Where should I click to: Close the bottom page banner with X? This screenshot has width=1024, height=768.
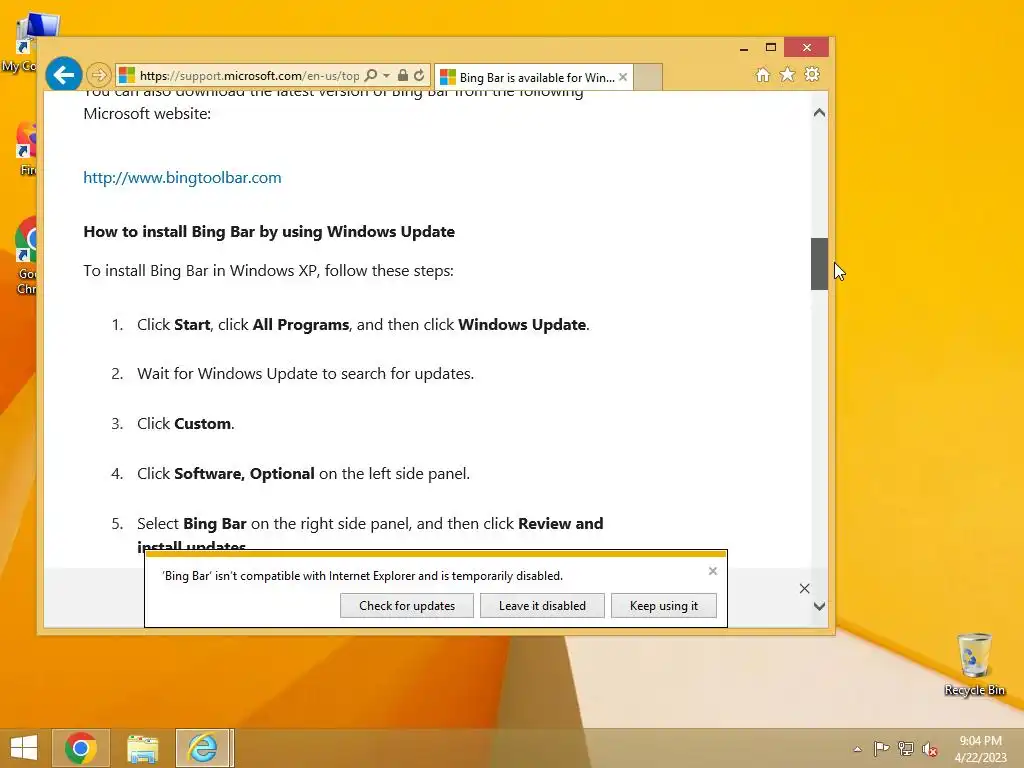click(805, 588)
